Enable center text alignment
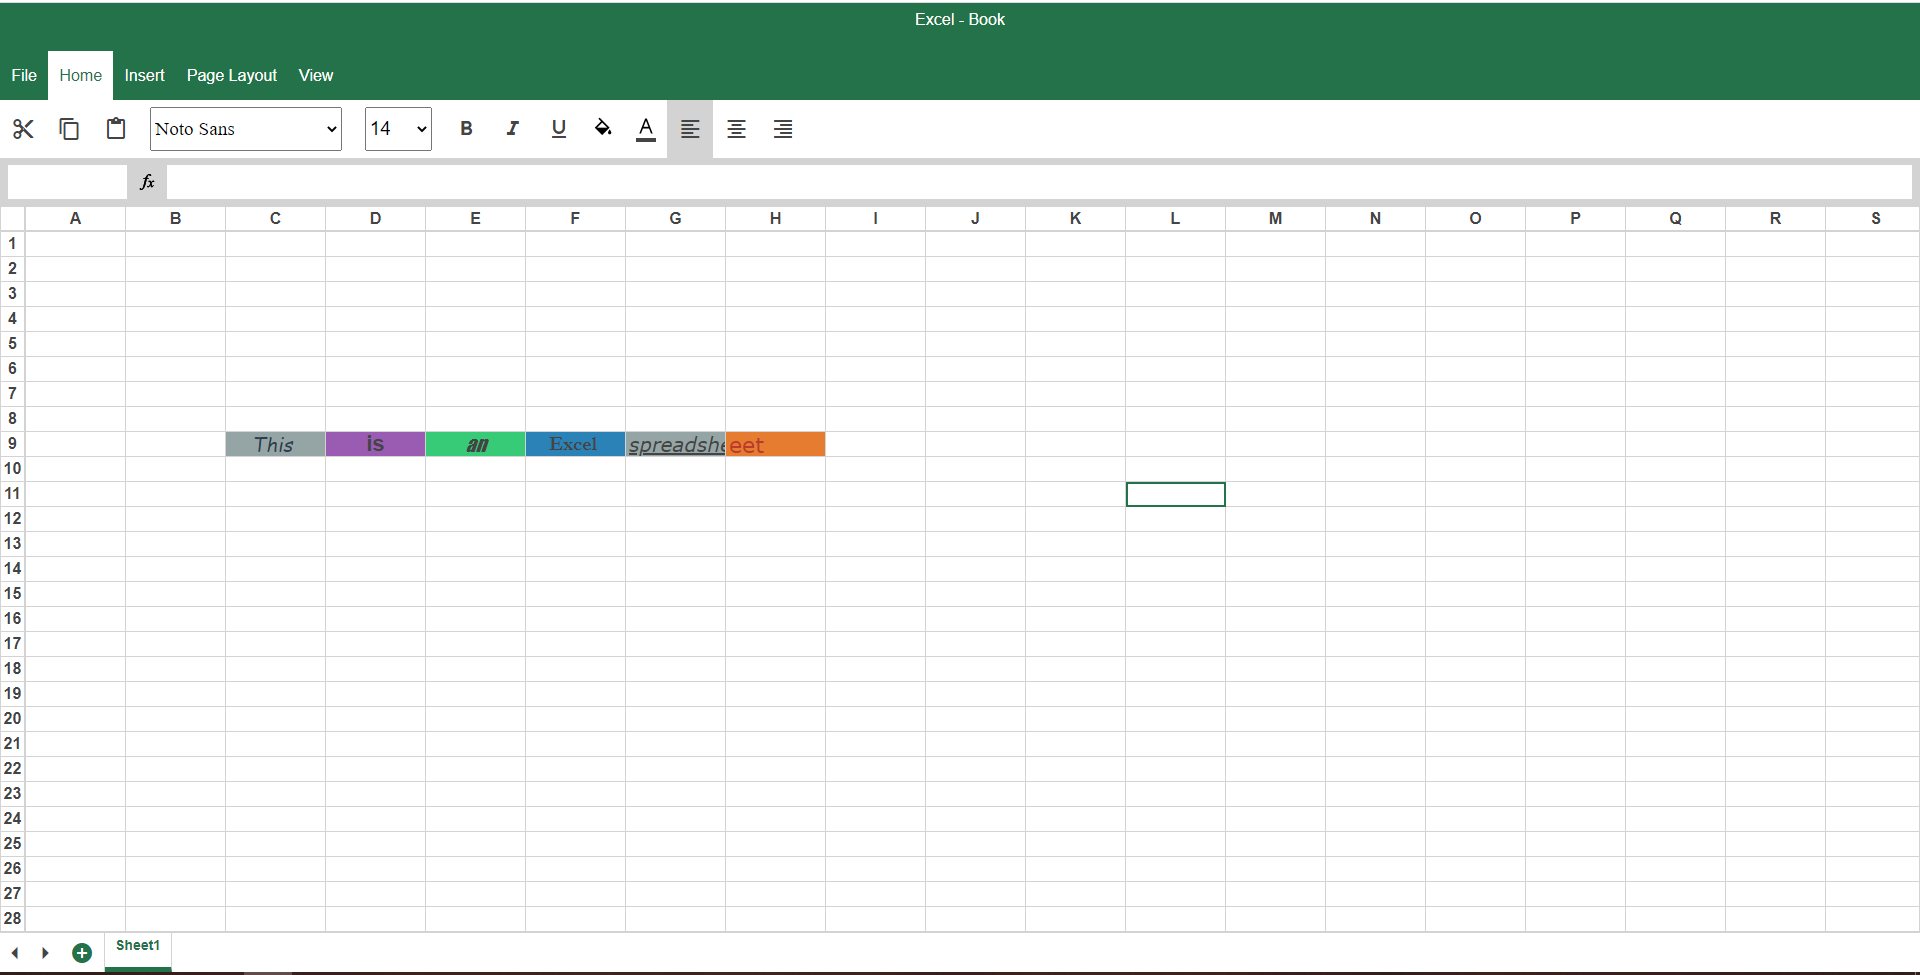Image resolution: width=1920 pixels, height=975 pixels. point(736,129)
